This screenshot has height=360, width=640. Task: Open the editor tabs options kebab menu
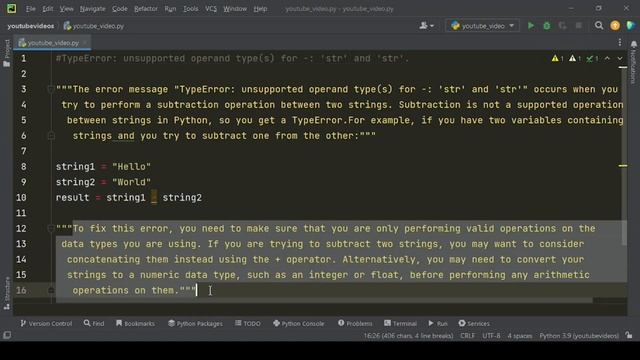[x=620, y=42]
